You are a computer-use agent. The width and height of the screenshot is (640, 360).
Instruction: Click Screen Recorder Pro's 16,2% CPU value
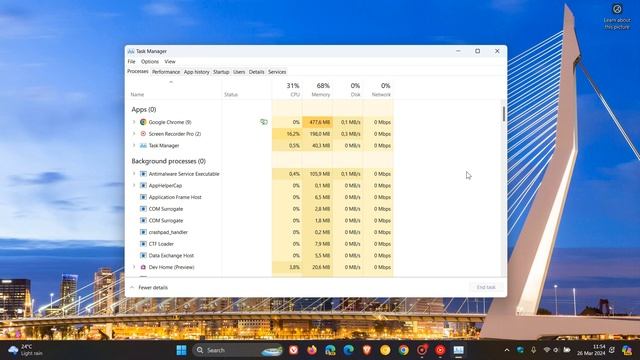(x=293, y=134)
